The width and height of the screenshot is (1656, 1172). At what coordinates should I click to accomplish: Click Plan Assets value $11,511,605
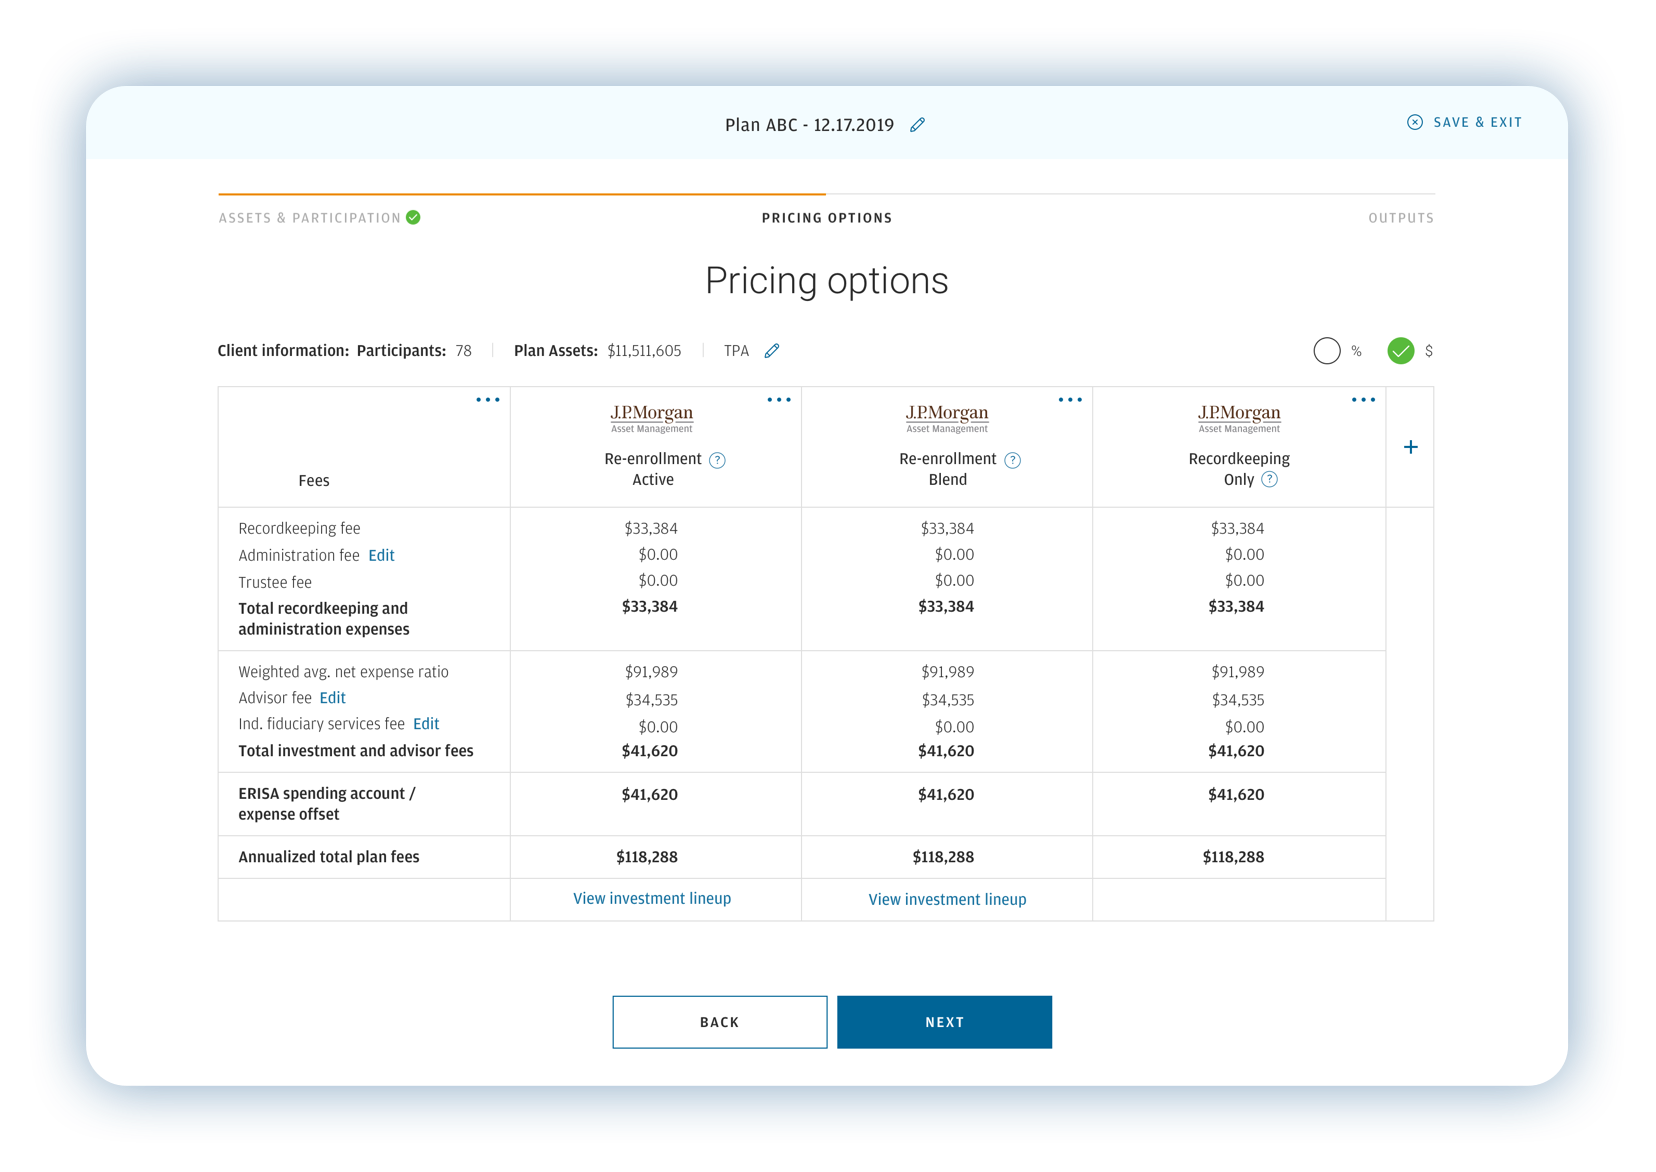(x=644, y=351)
